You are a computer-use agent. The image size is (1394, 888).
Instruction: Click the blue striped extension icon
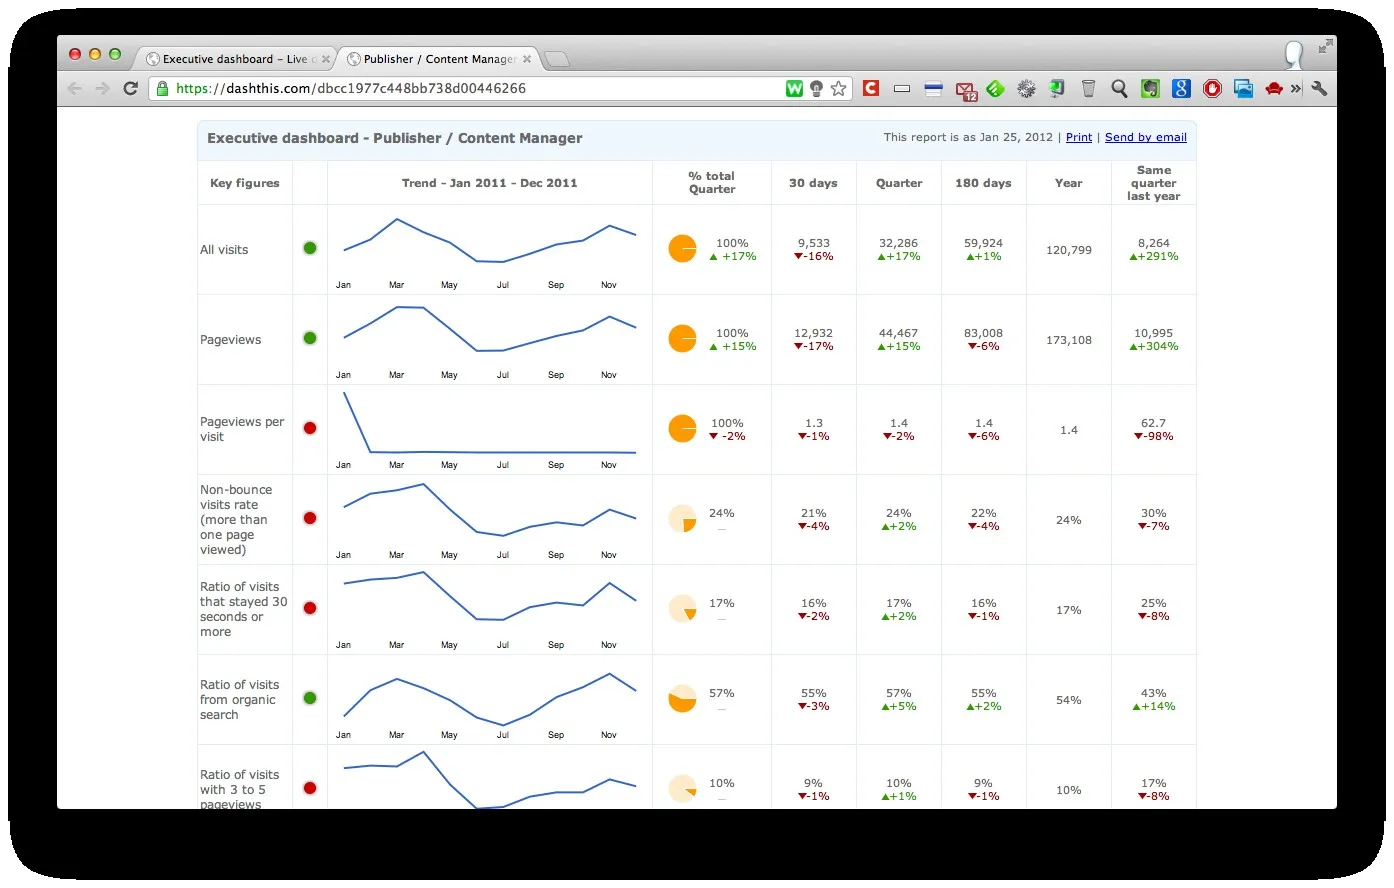tap(933, 88)
